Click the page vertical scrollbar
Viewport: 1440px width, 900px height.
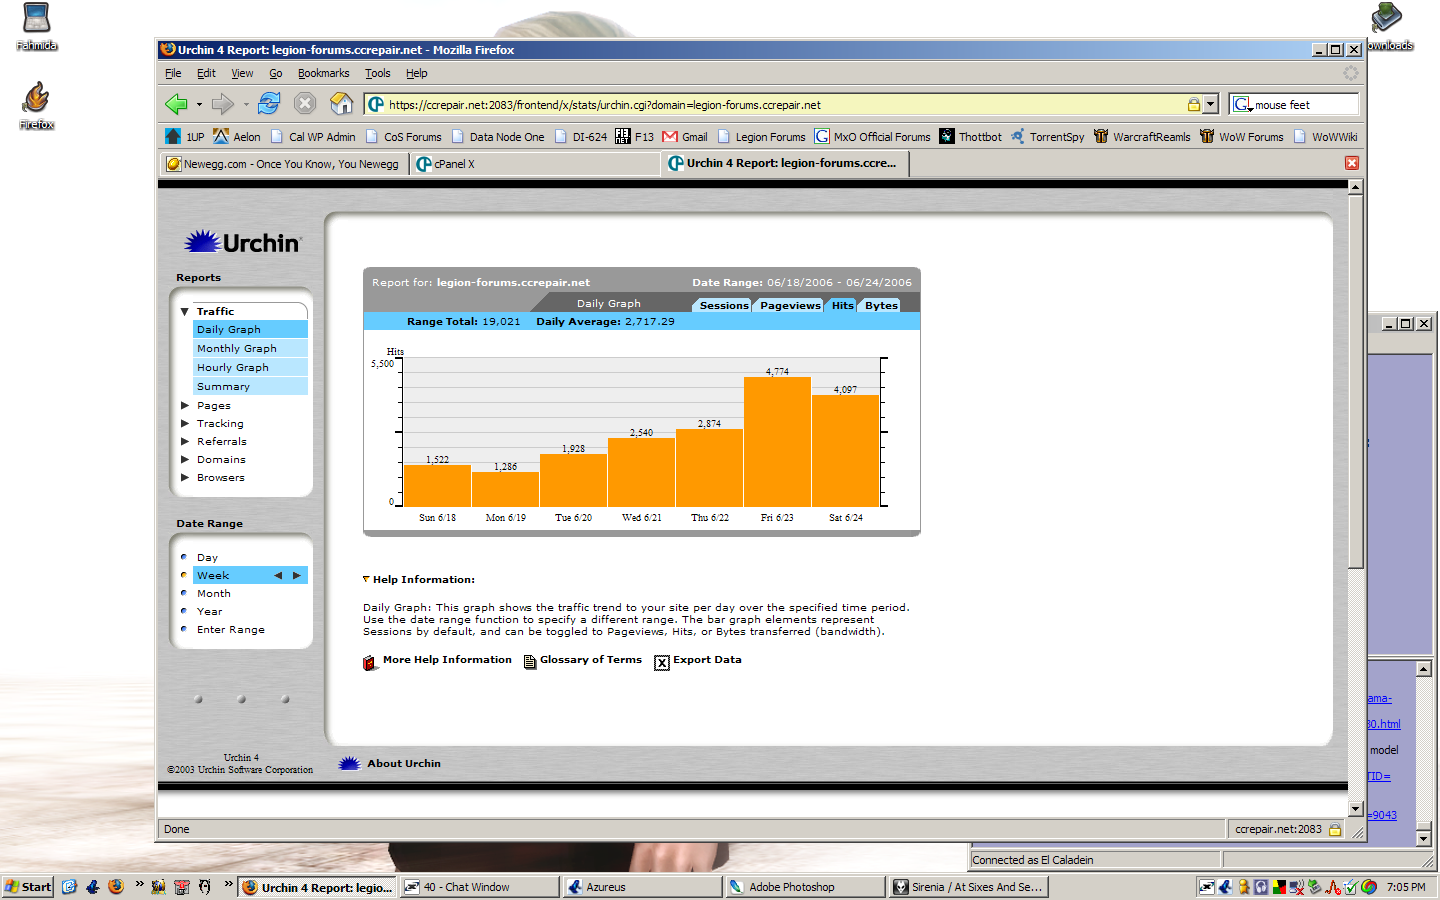1356,380
